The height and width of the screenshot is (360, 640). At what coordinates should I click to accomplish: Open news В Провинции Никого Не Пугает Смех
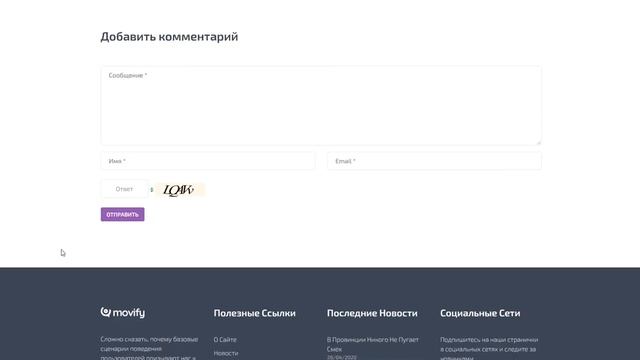tap(373, 344)
